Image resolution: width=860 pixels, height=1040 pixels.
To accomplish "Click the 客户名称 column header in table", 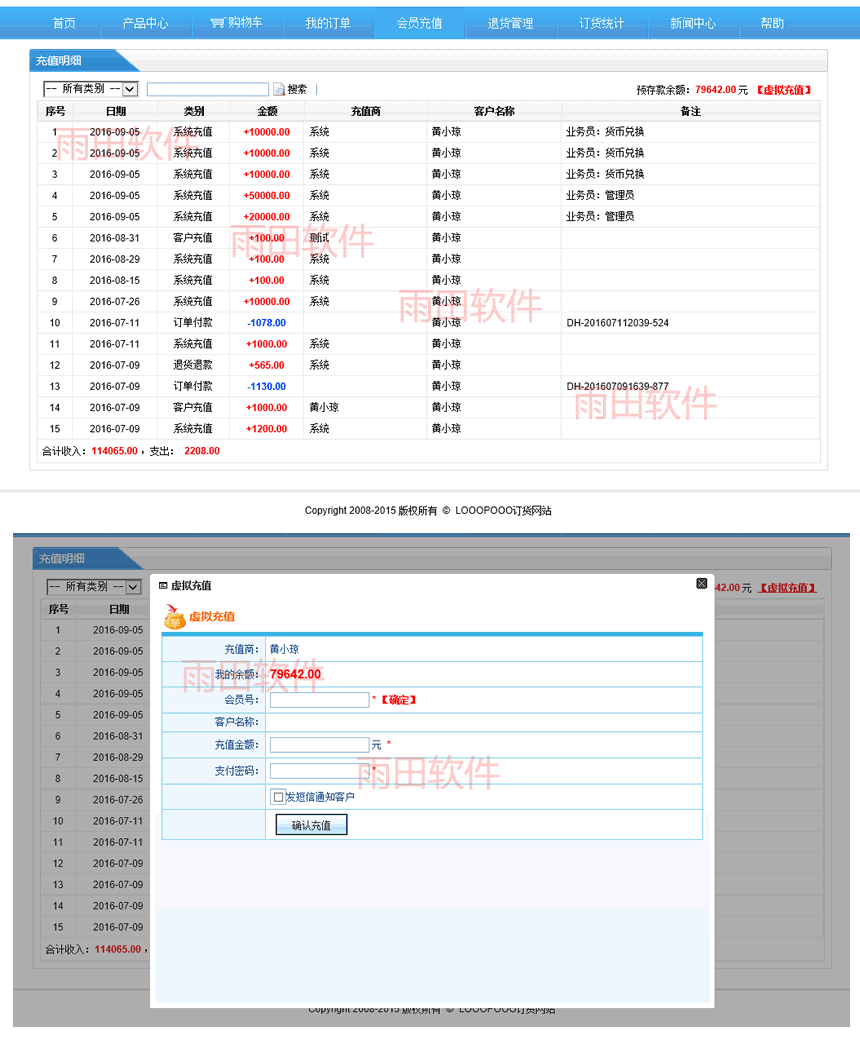I will [x=494, y=111].
